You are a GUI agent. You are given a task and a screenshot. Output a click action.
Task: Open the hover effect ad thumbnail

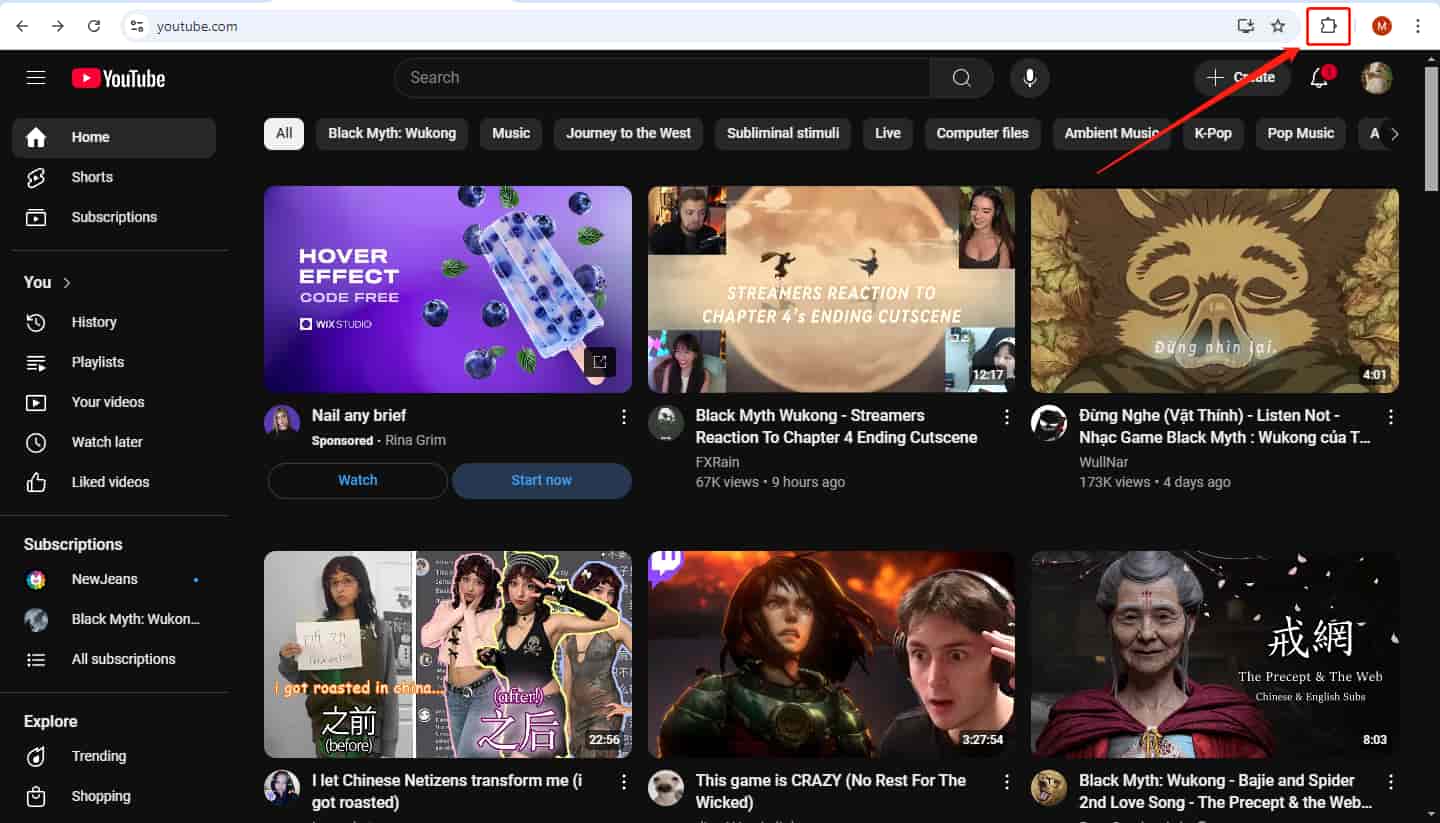coord(448,289)
